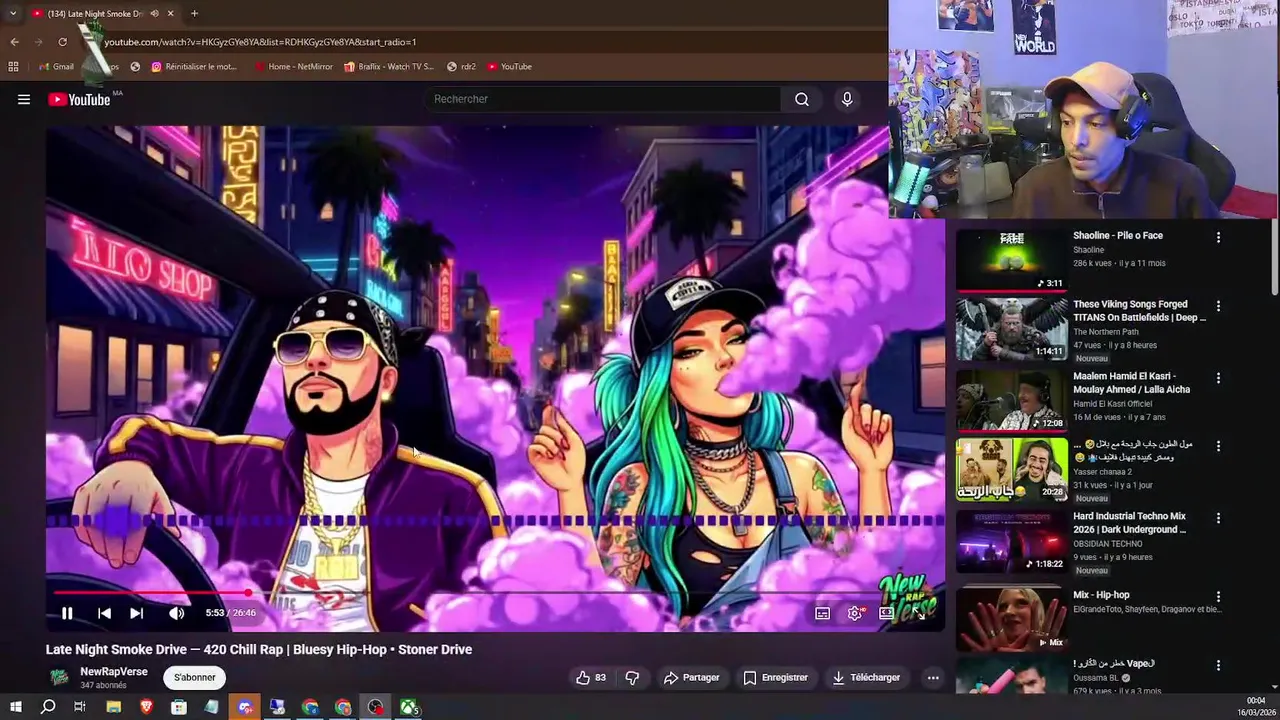This screenshot has width=1280, height=720.
Task: Open more actions ellipsis below video
Action: pos(933,677)
